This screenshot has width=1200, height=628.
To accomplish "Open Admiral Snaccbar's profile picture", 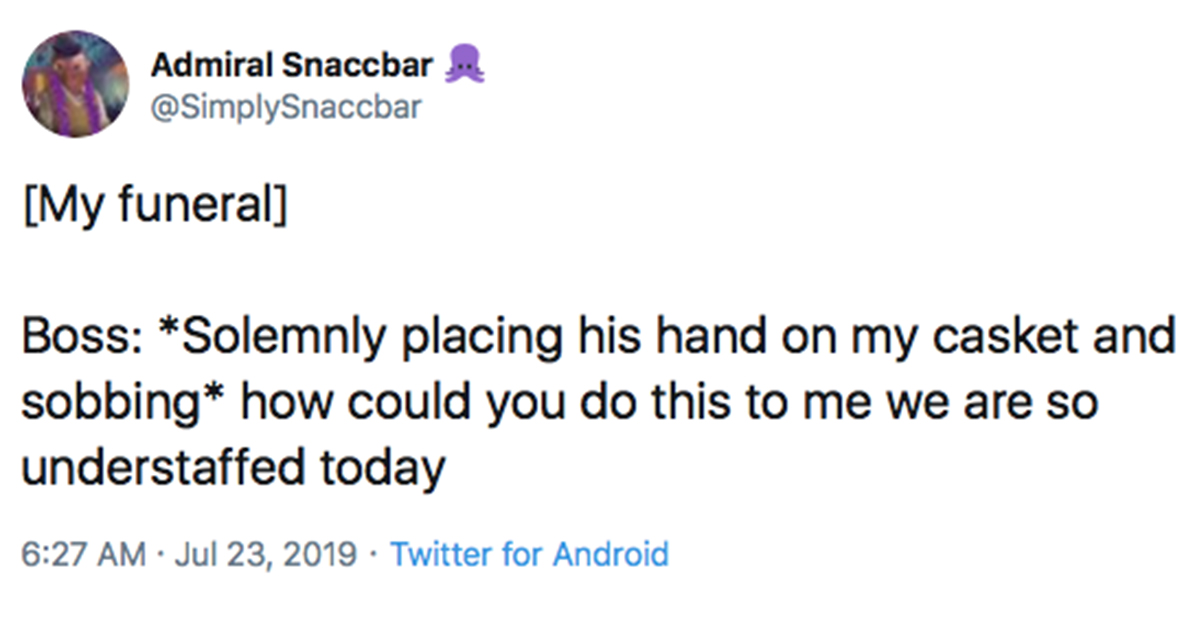I will point(76,84).
